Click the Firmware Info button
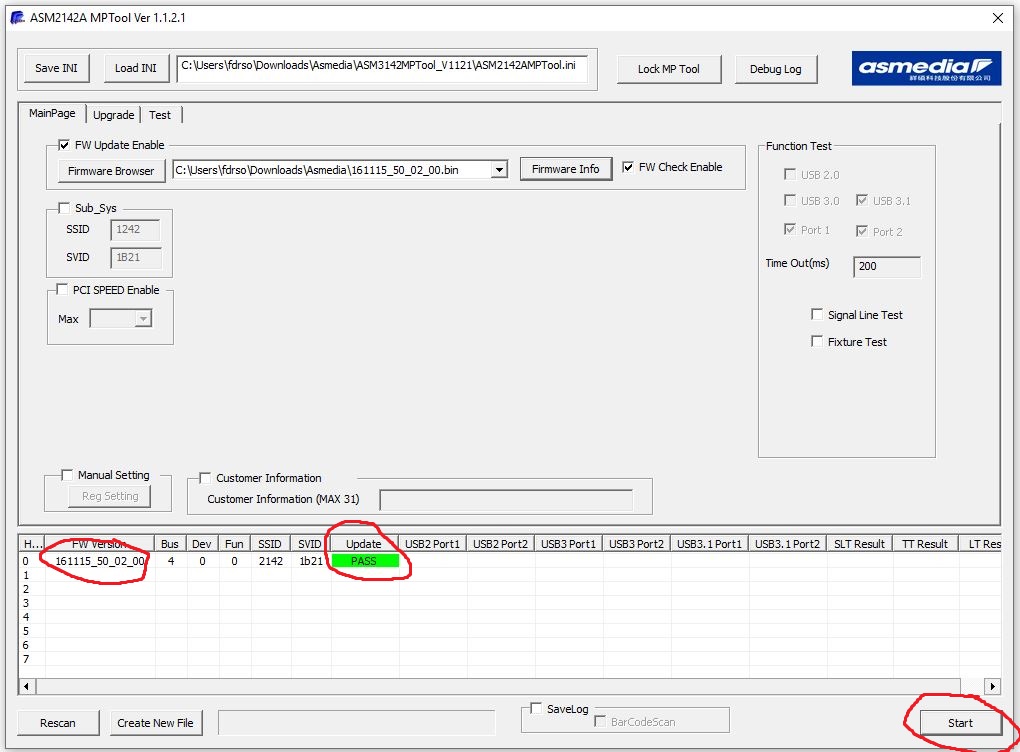Viewport: 1020px width, 752px height. click(x=565, y=169)
